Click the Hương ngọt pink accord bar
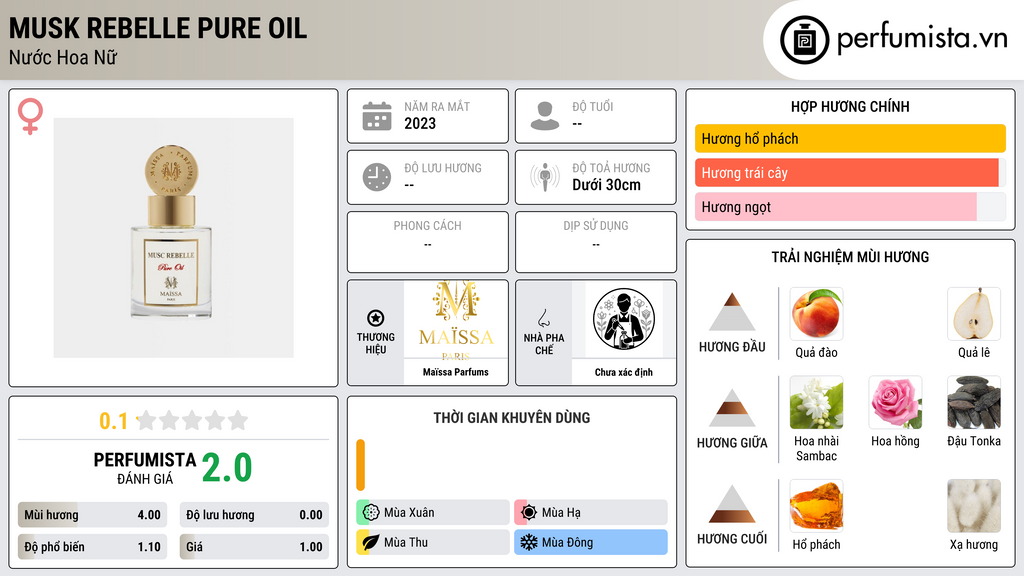Image resolution: width=1024 pixels, height=576 pixels. click(850, 206)
